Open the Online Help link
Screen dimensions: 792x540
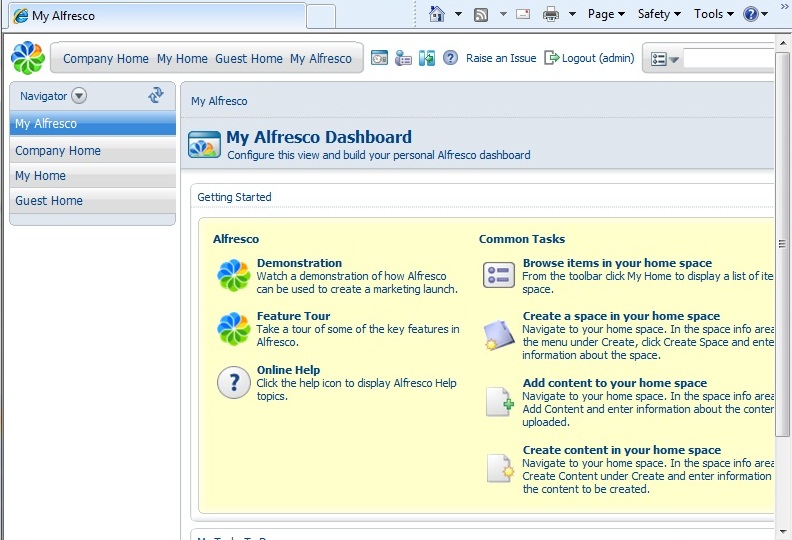(288, 370)
